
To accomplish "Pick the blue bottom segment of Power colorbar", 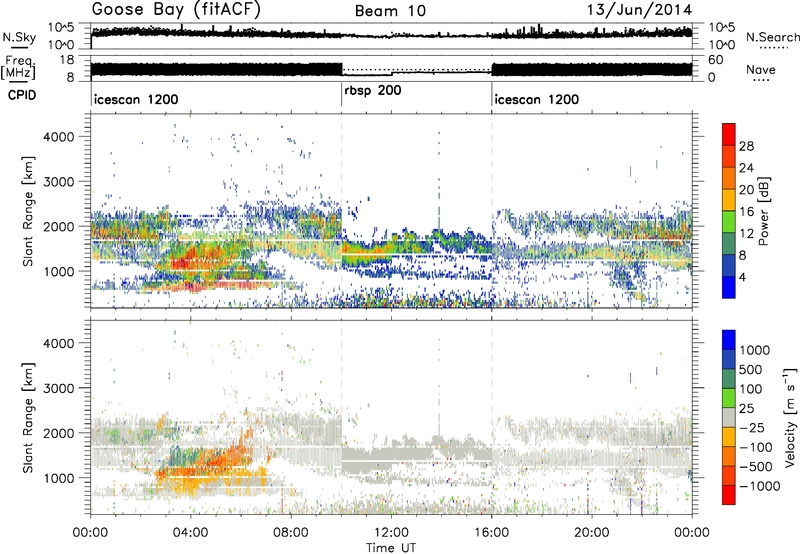I will (729, 287).
